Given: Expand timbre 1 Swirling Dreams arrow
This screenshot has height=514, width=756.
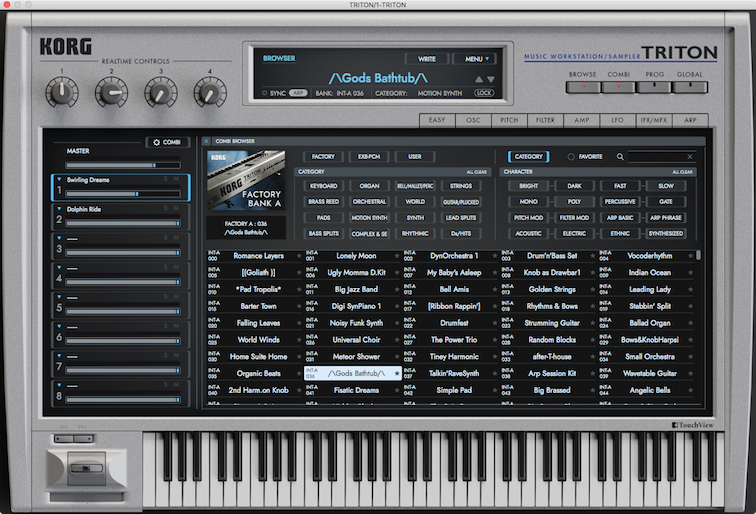Looking at the screenshot, I should 59,179.
